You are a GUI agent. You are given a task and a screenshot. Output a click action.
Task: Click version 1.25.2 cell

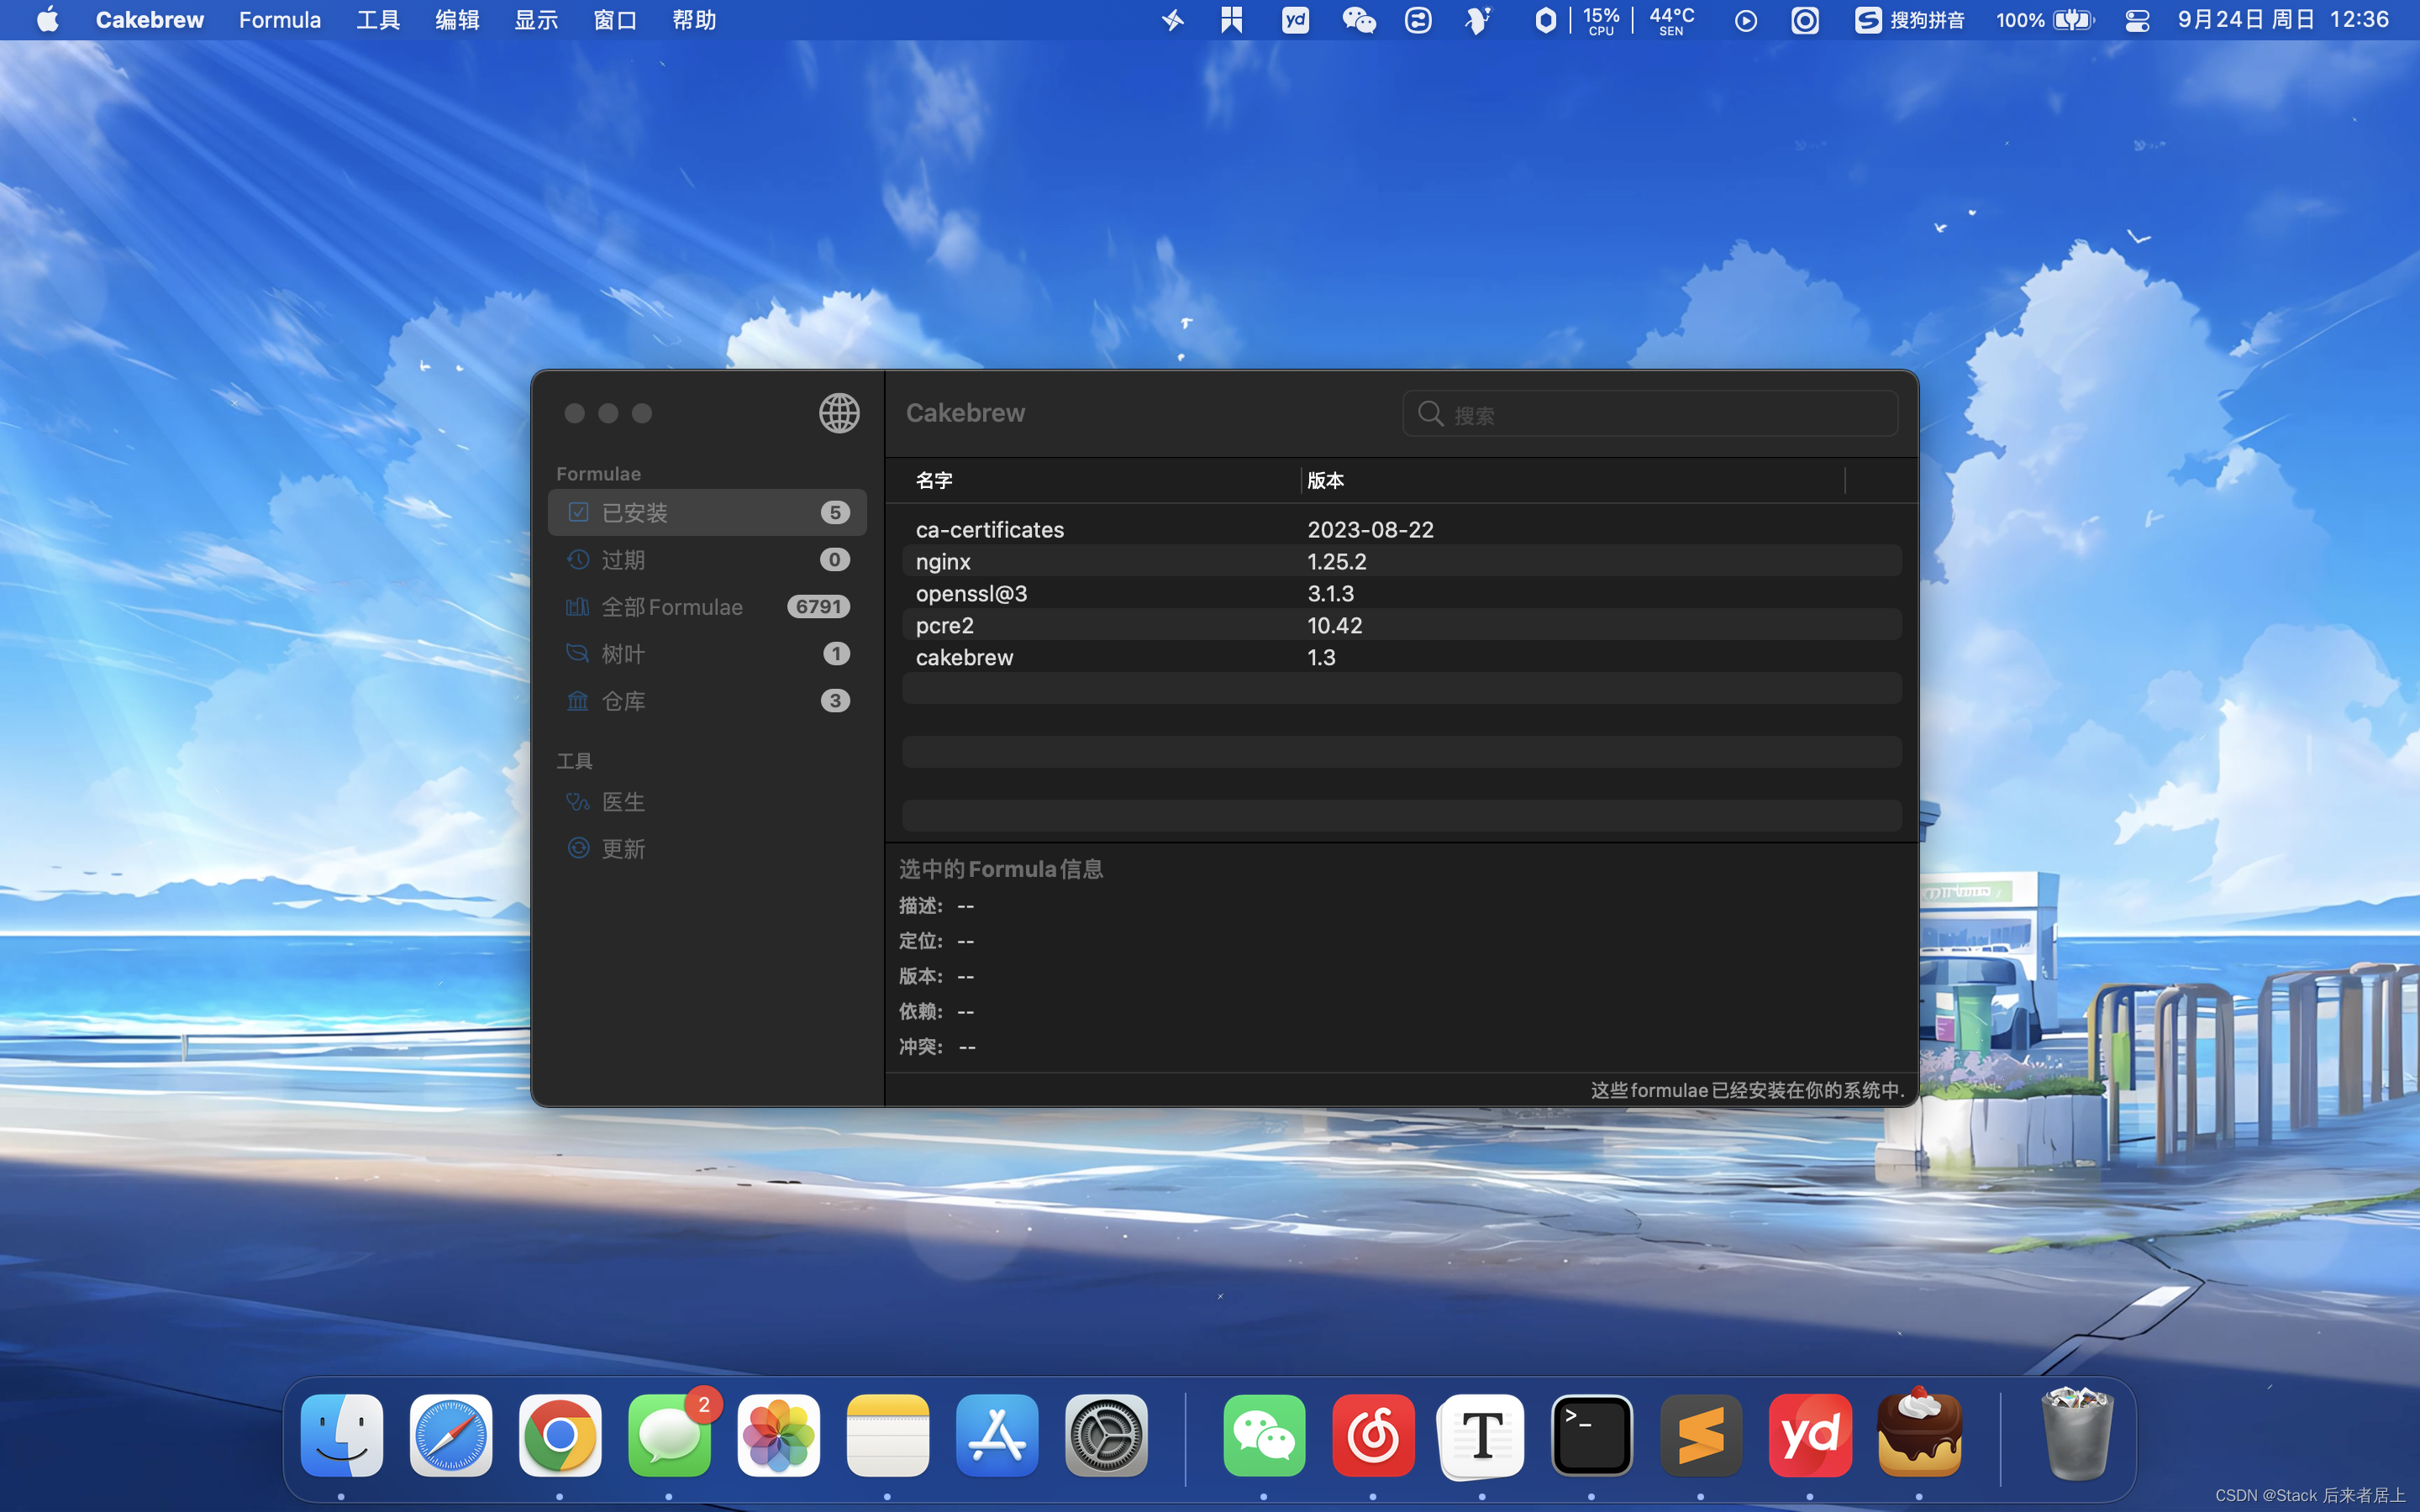pyautogui.click(x=1337, y=561)
